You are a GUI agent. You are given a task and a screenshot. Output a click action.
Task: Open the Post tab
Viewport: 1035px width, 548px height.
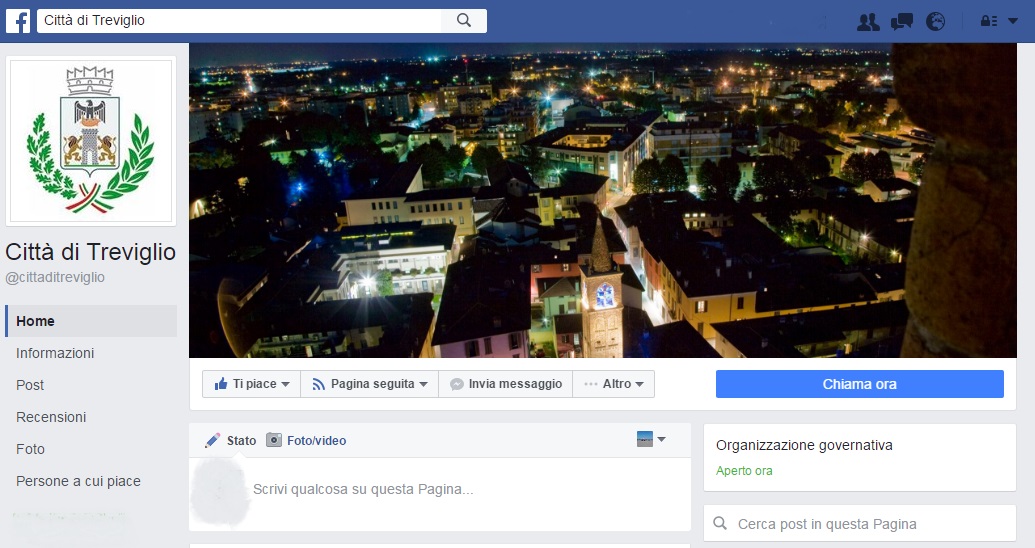point(30,385)
